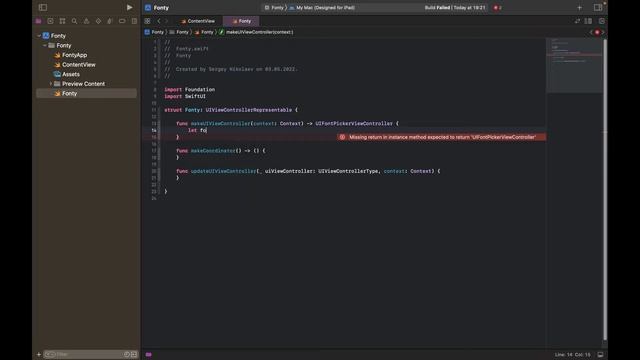This screenshot has width=640, height=360.
Task: Select FontyApp file in navigator
Action: pos(71,55)
